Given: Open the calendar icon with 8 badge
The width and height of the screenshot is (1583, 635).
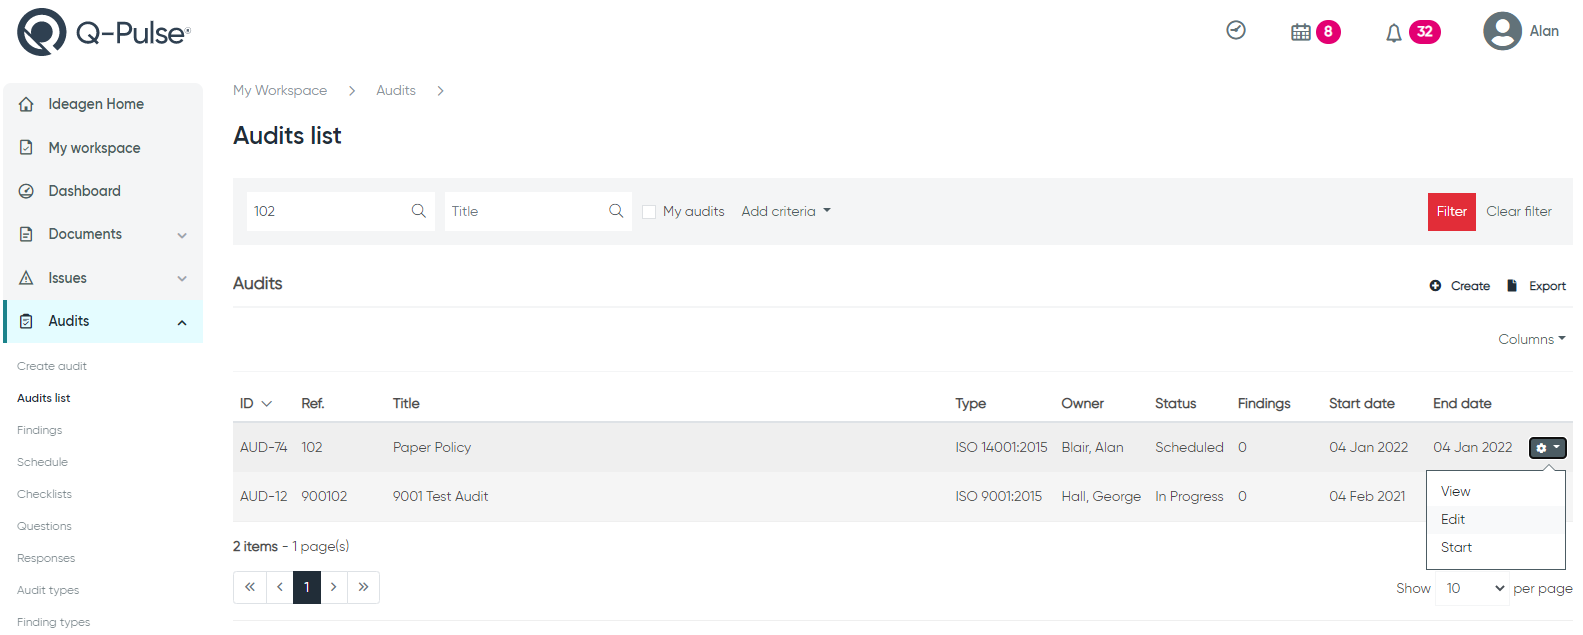Looking at the screenshot, I should tap(1300, 32).
